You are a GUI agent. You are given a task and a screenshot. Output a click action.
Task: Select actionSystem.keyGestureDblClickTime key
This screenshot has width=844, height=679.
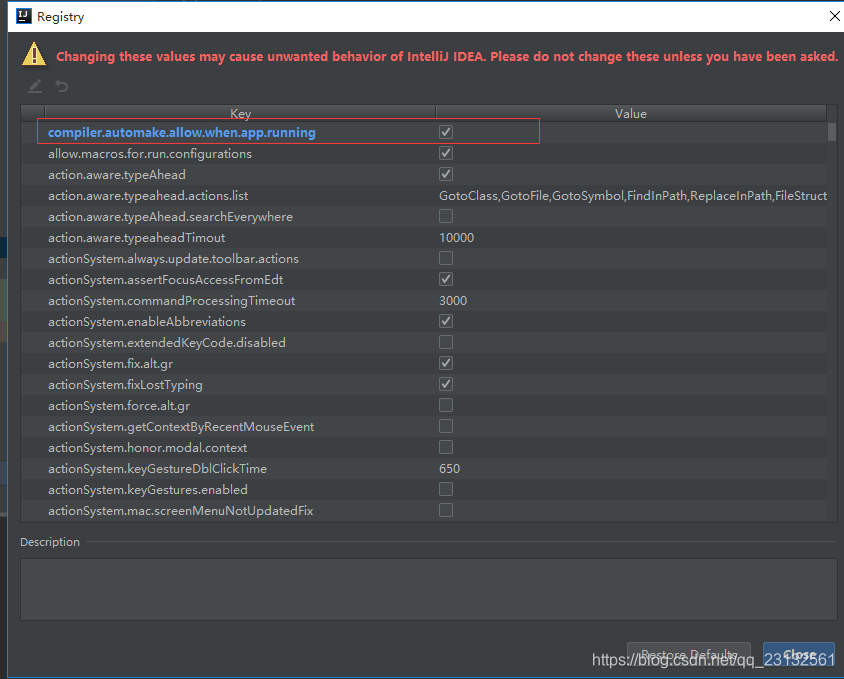pyautogui.click(x=157, y=468)
